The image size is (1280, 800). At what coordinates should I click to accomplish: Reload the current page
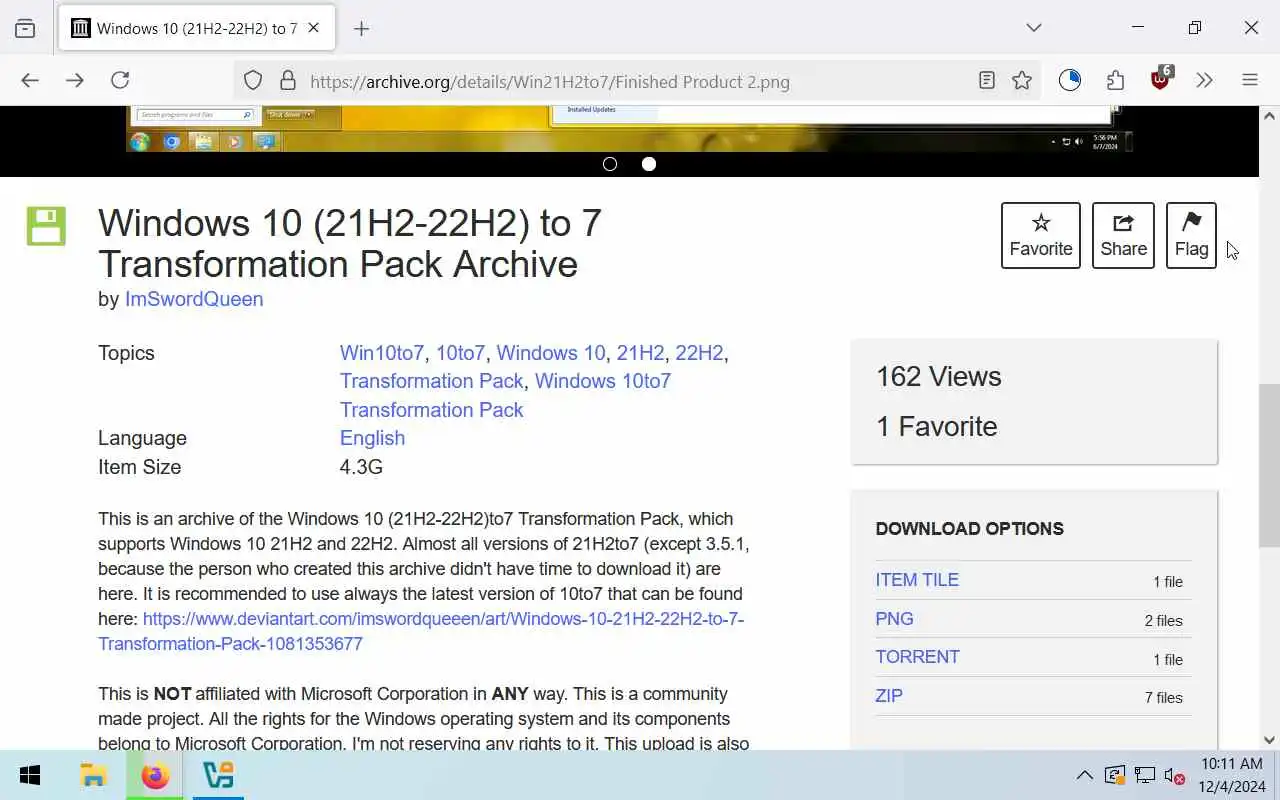120,81
